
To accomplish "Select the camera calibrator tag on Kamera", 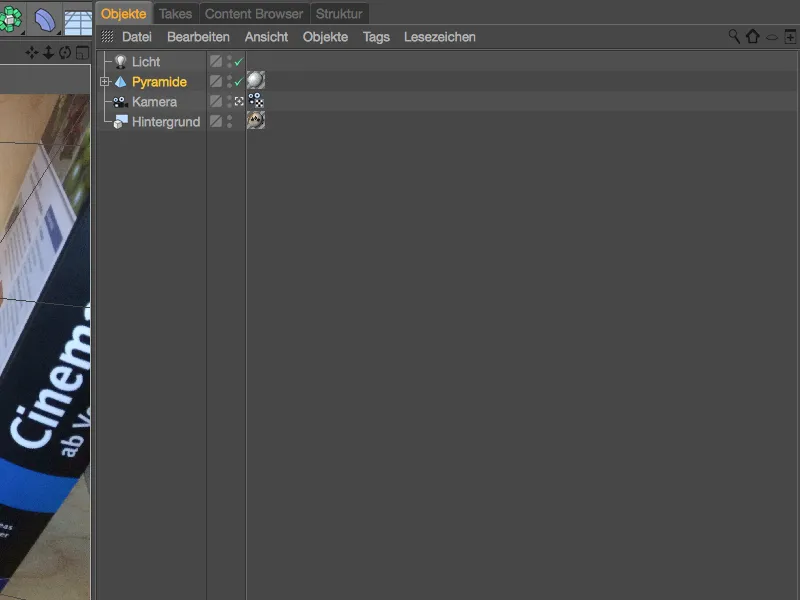I will 256,101.
